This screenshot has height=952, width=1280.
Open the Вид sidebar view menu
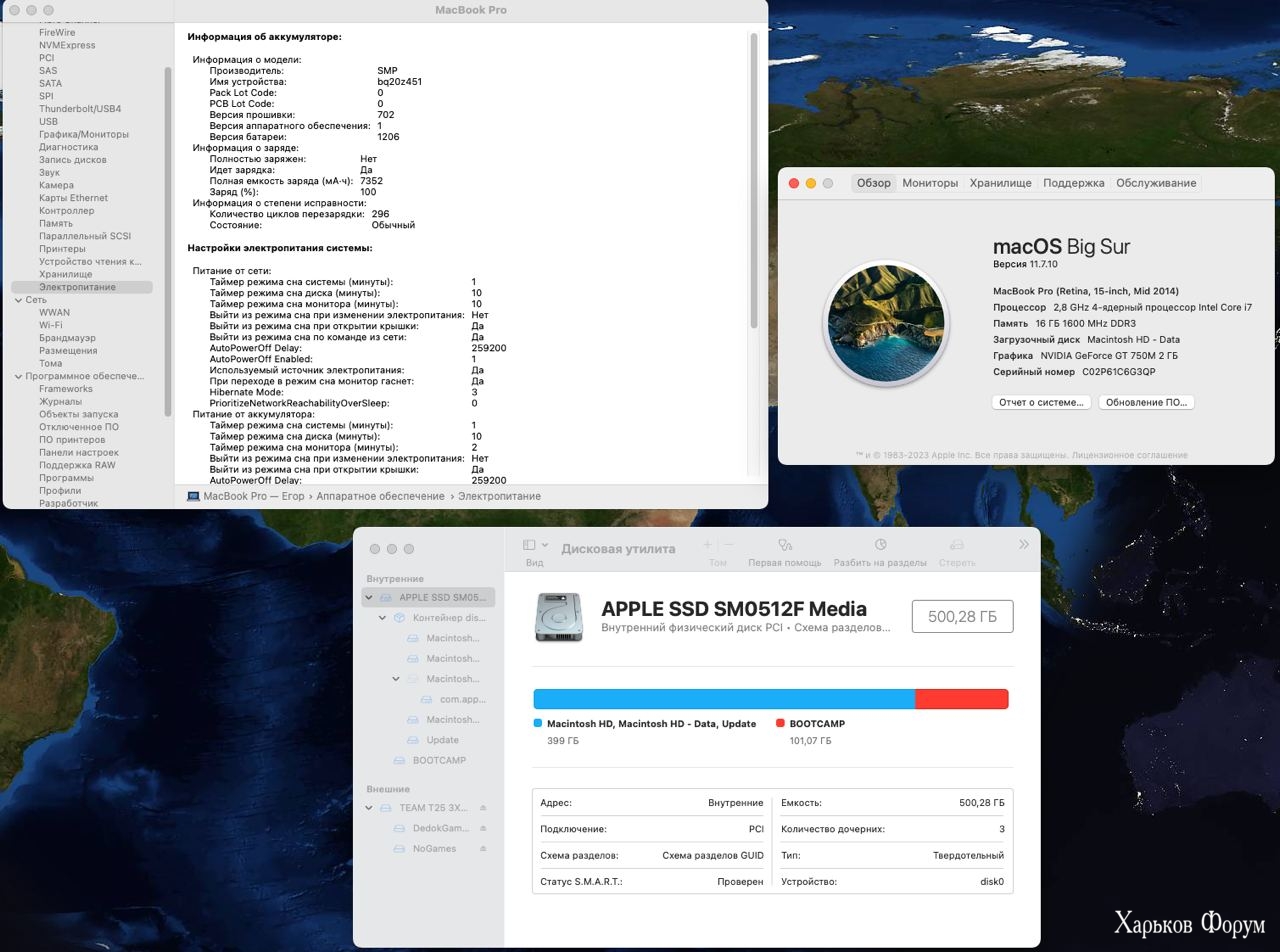pos(535,545)
